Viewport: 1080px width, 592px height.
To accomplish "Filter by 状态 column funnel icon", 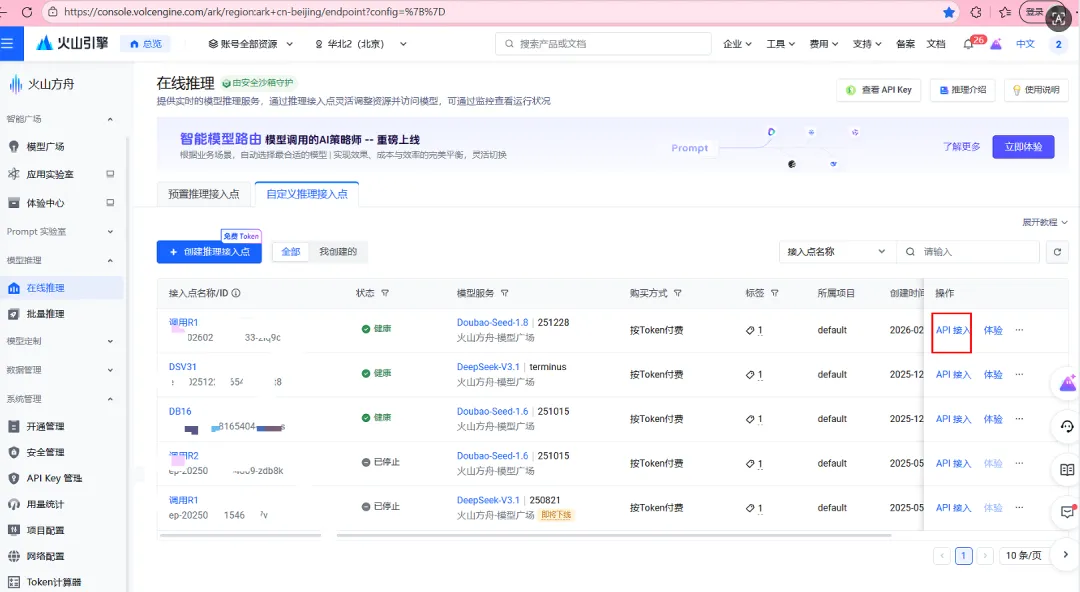I will coord(385,293).
